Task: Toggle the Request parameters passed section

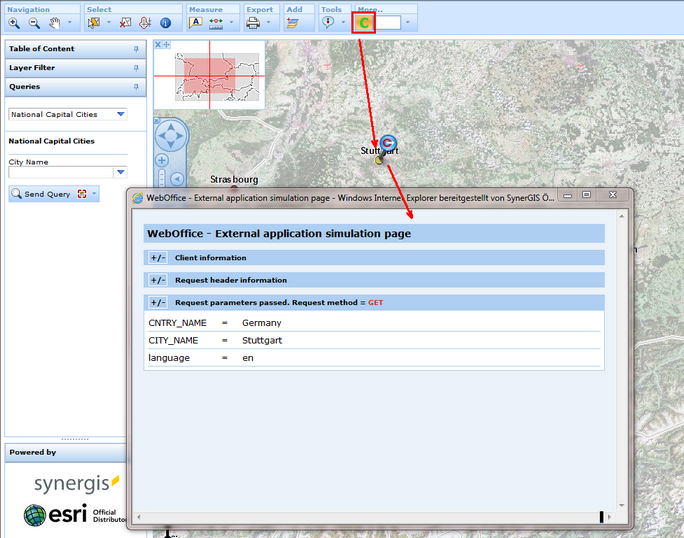Action: (157, 302)
